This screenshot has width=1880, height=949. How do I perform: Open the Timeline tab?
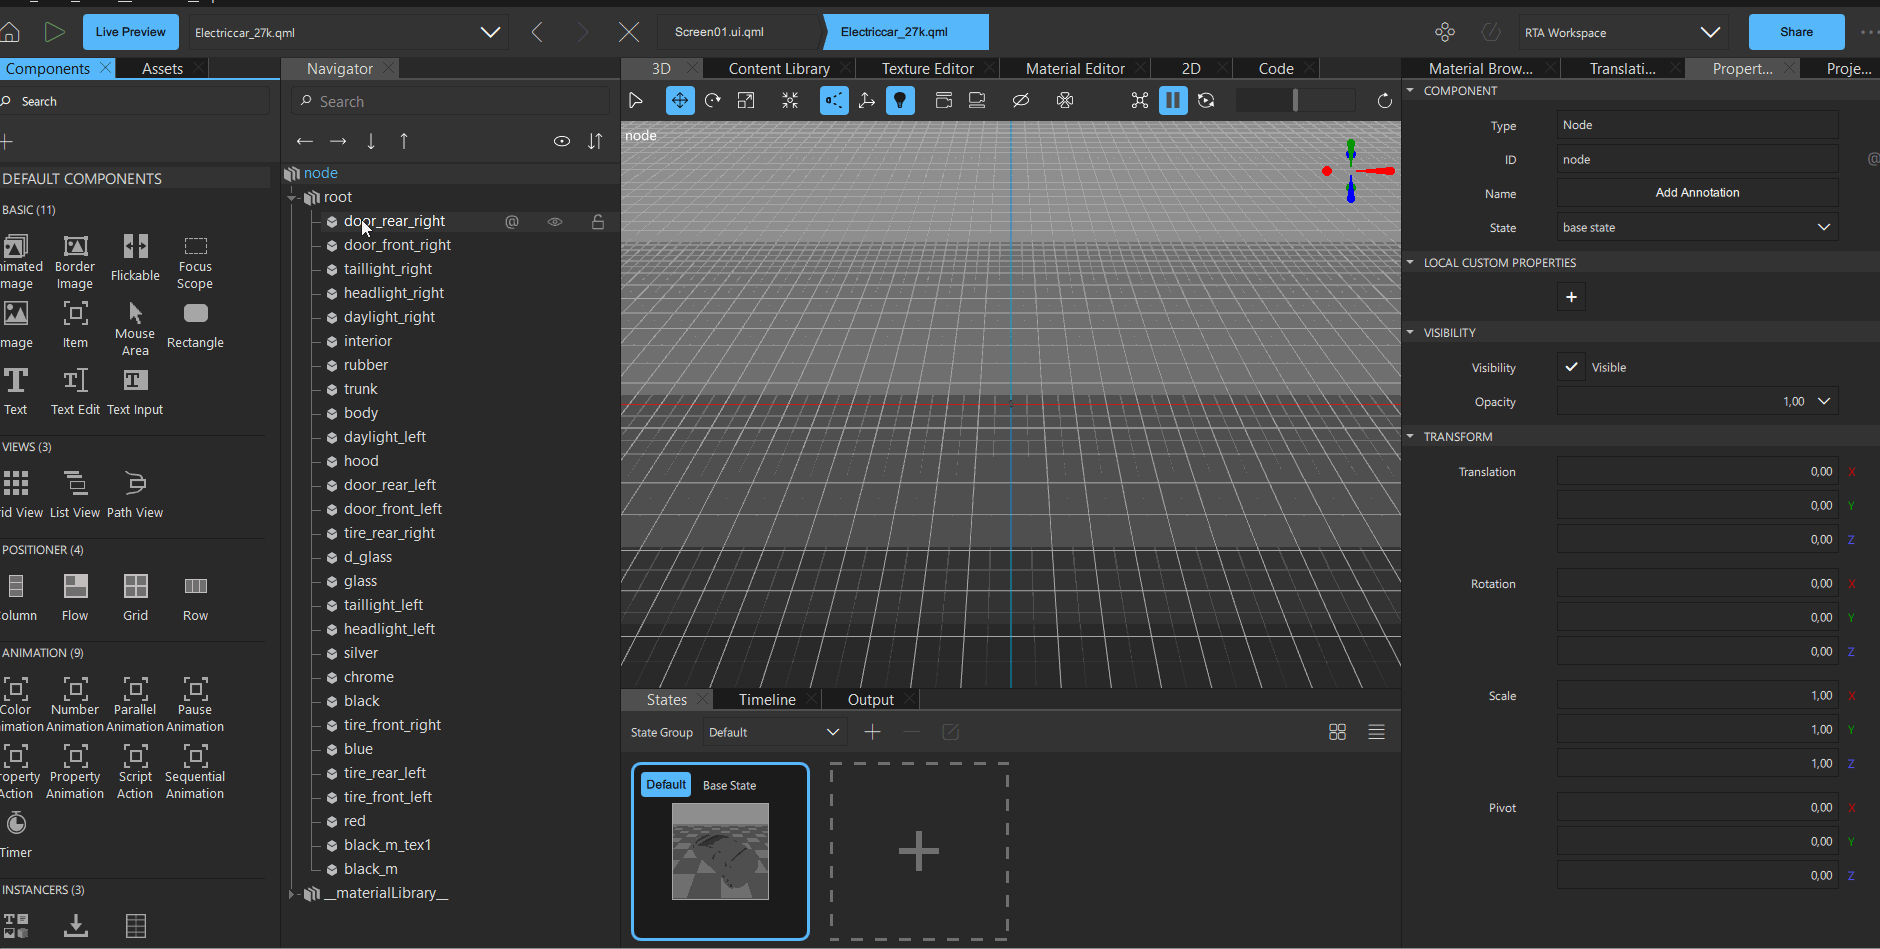767,699
